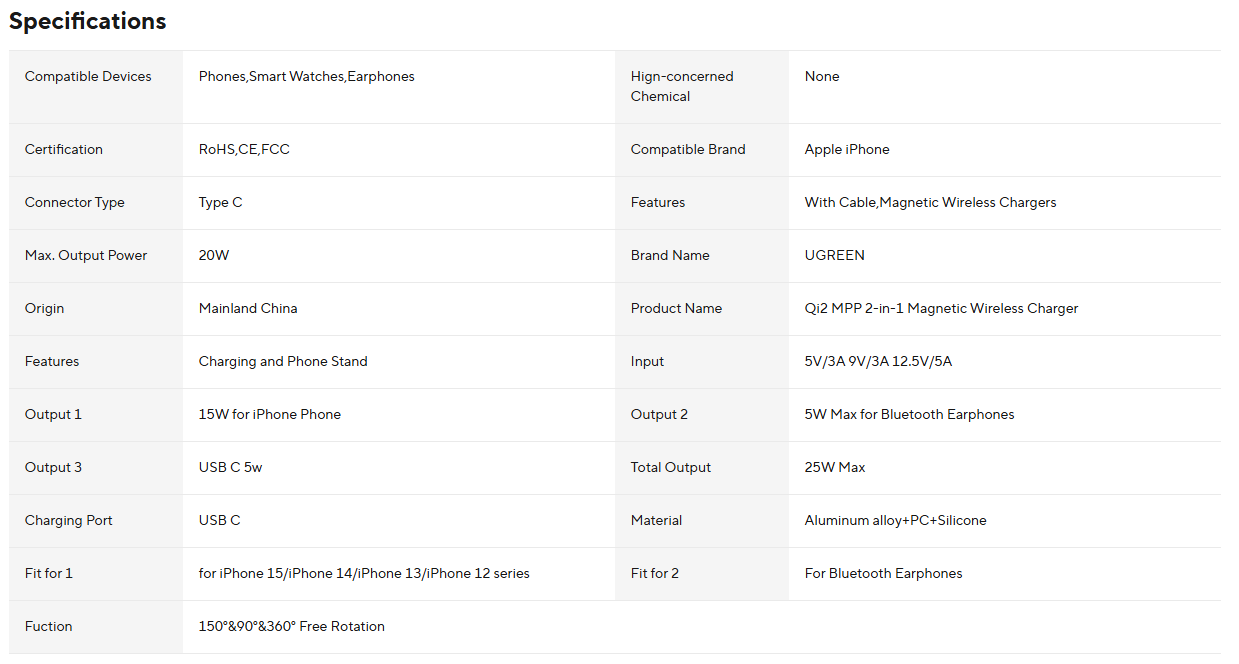The width and height of the screenshot is (1239, 664).
Task: Select the Mainland China origin value
Action: tap(248, 308)
